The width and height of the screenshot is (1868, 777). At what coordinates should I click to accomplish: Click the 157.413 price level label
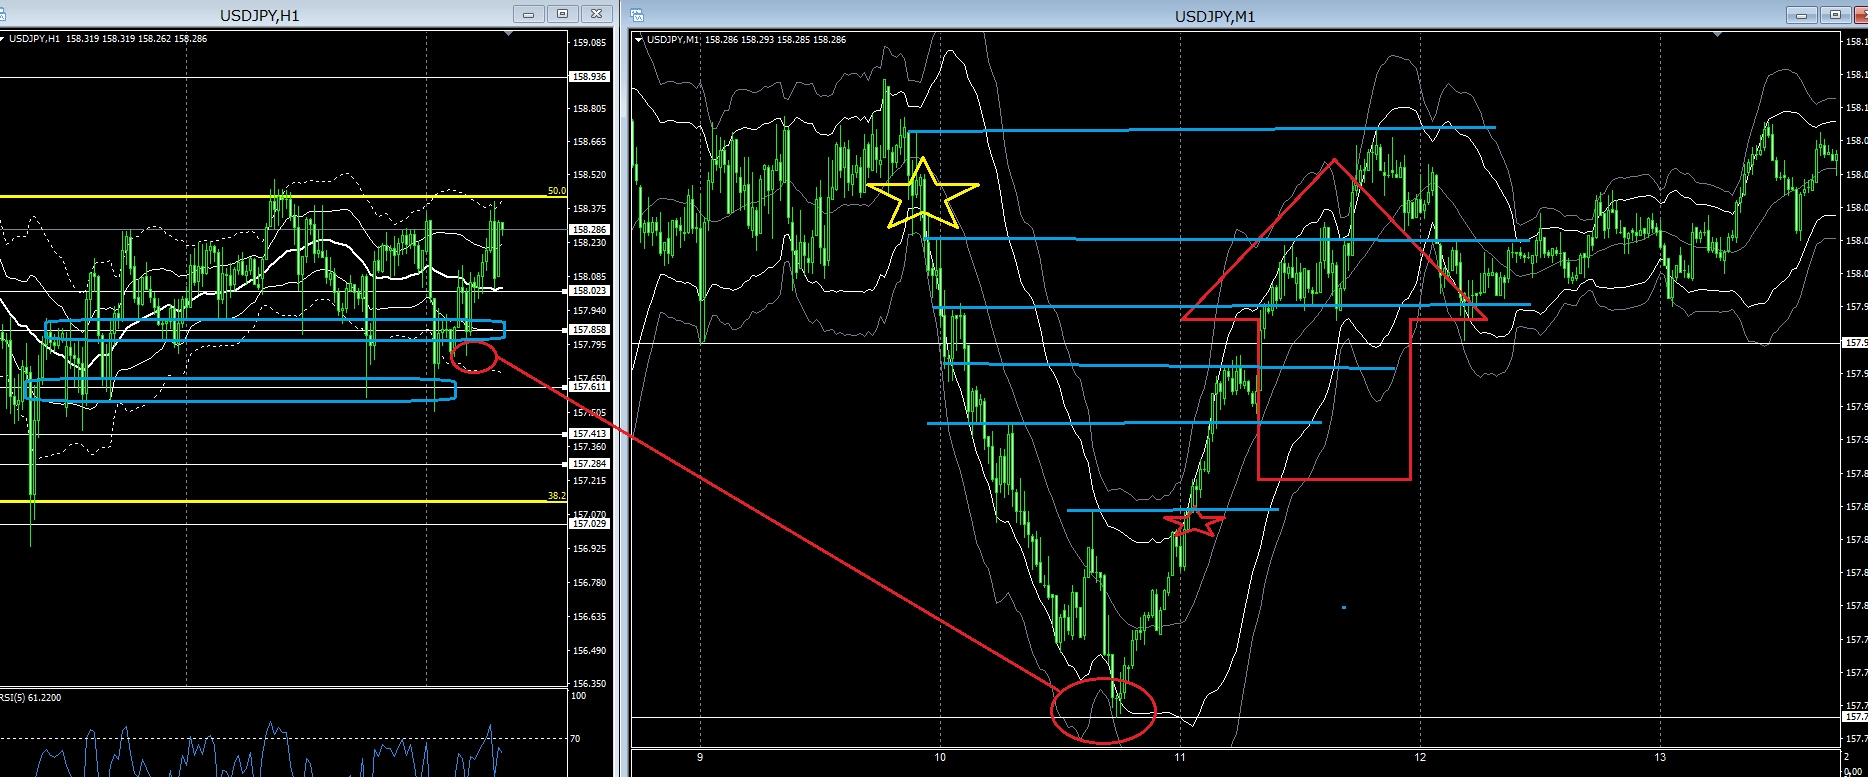pyautogui.click(x=589, y=434)
